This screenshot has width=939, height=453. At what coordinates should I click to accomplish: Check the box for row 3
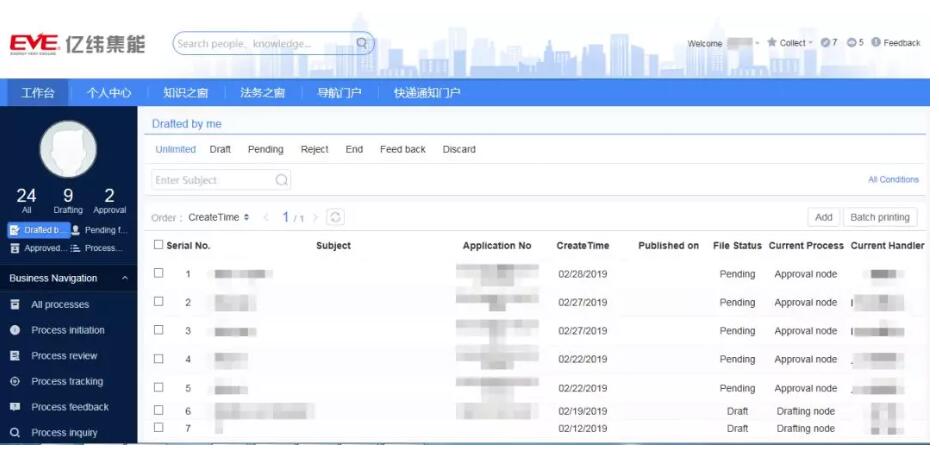(x=158, y=330)
